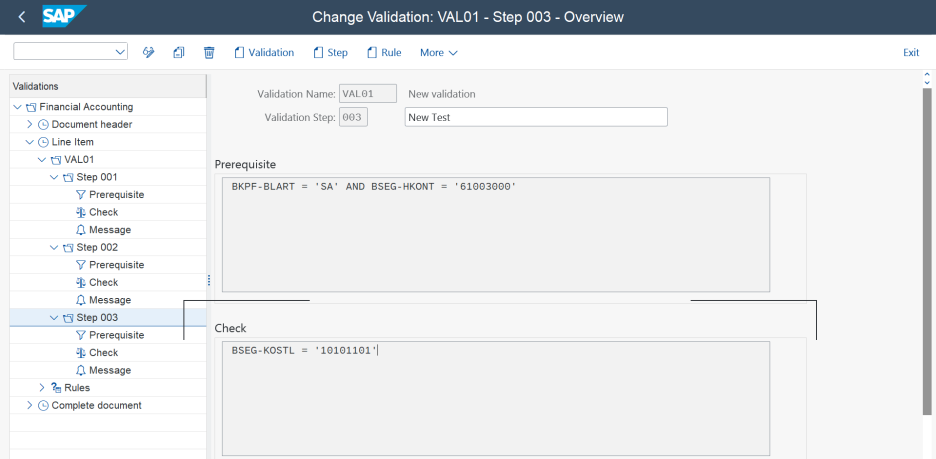This screenshot has width=936, height=459.
Task: Open the More menu
Action: 439,53
